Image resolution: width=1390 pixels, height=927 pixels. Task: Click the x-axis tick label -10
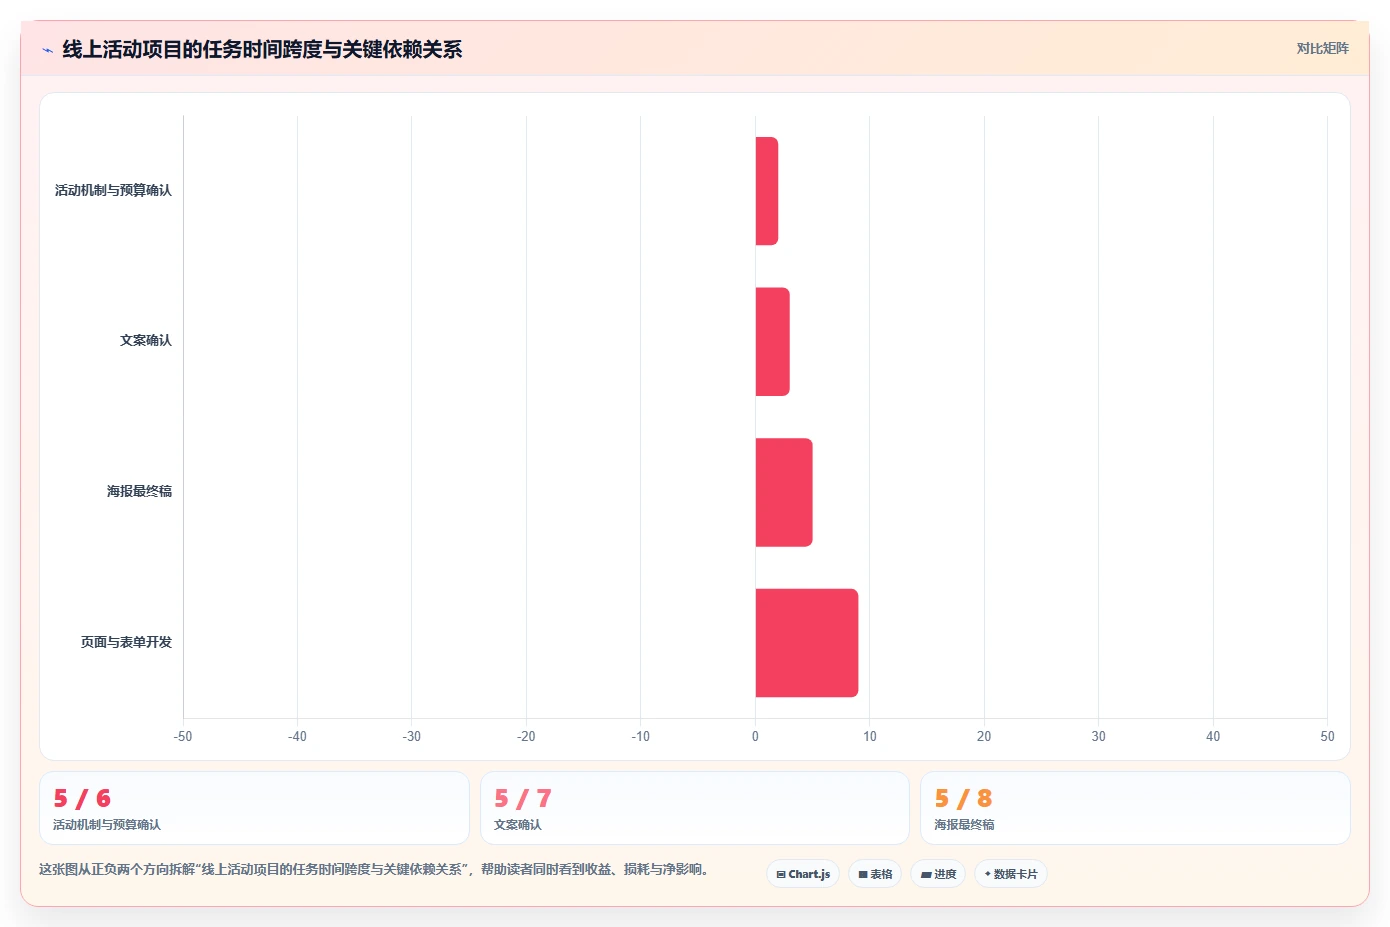641,736
